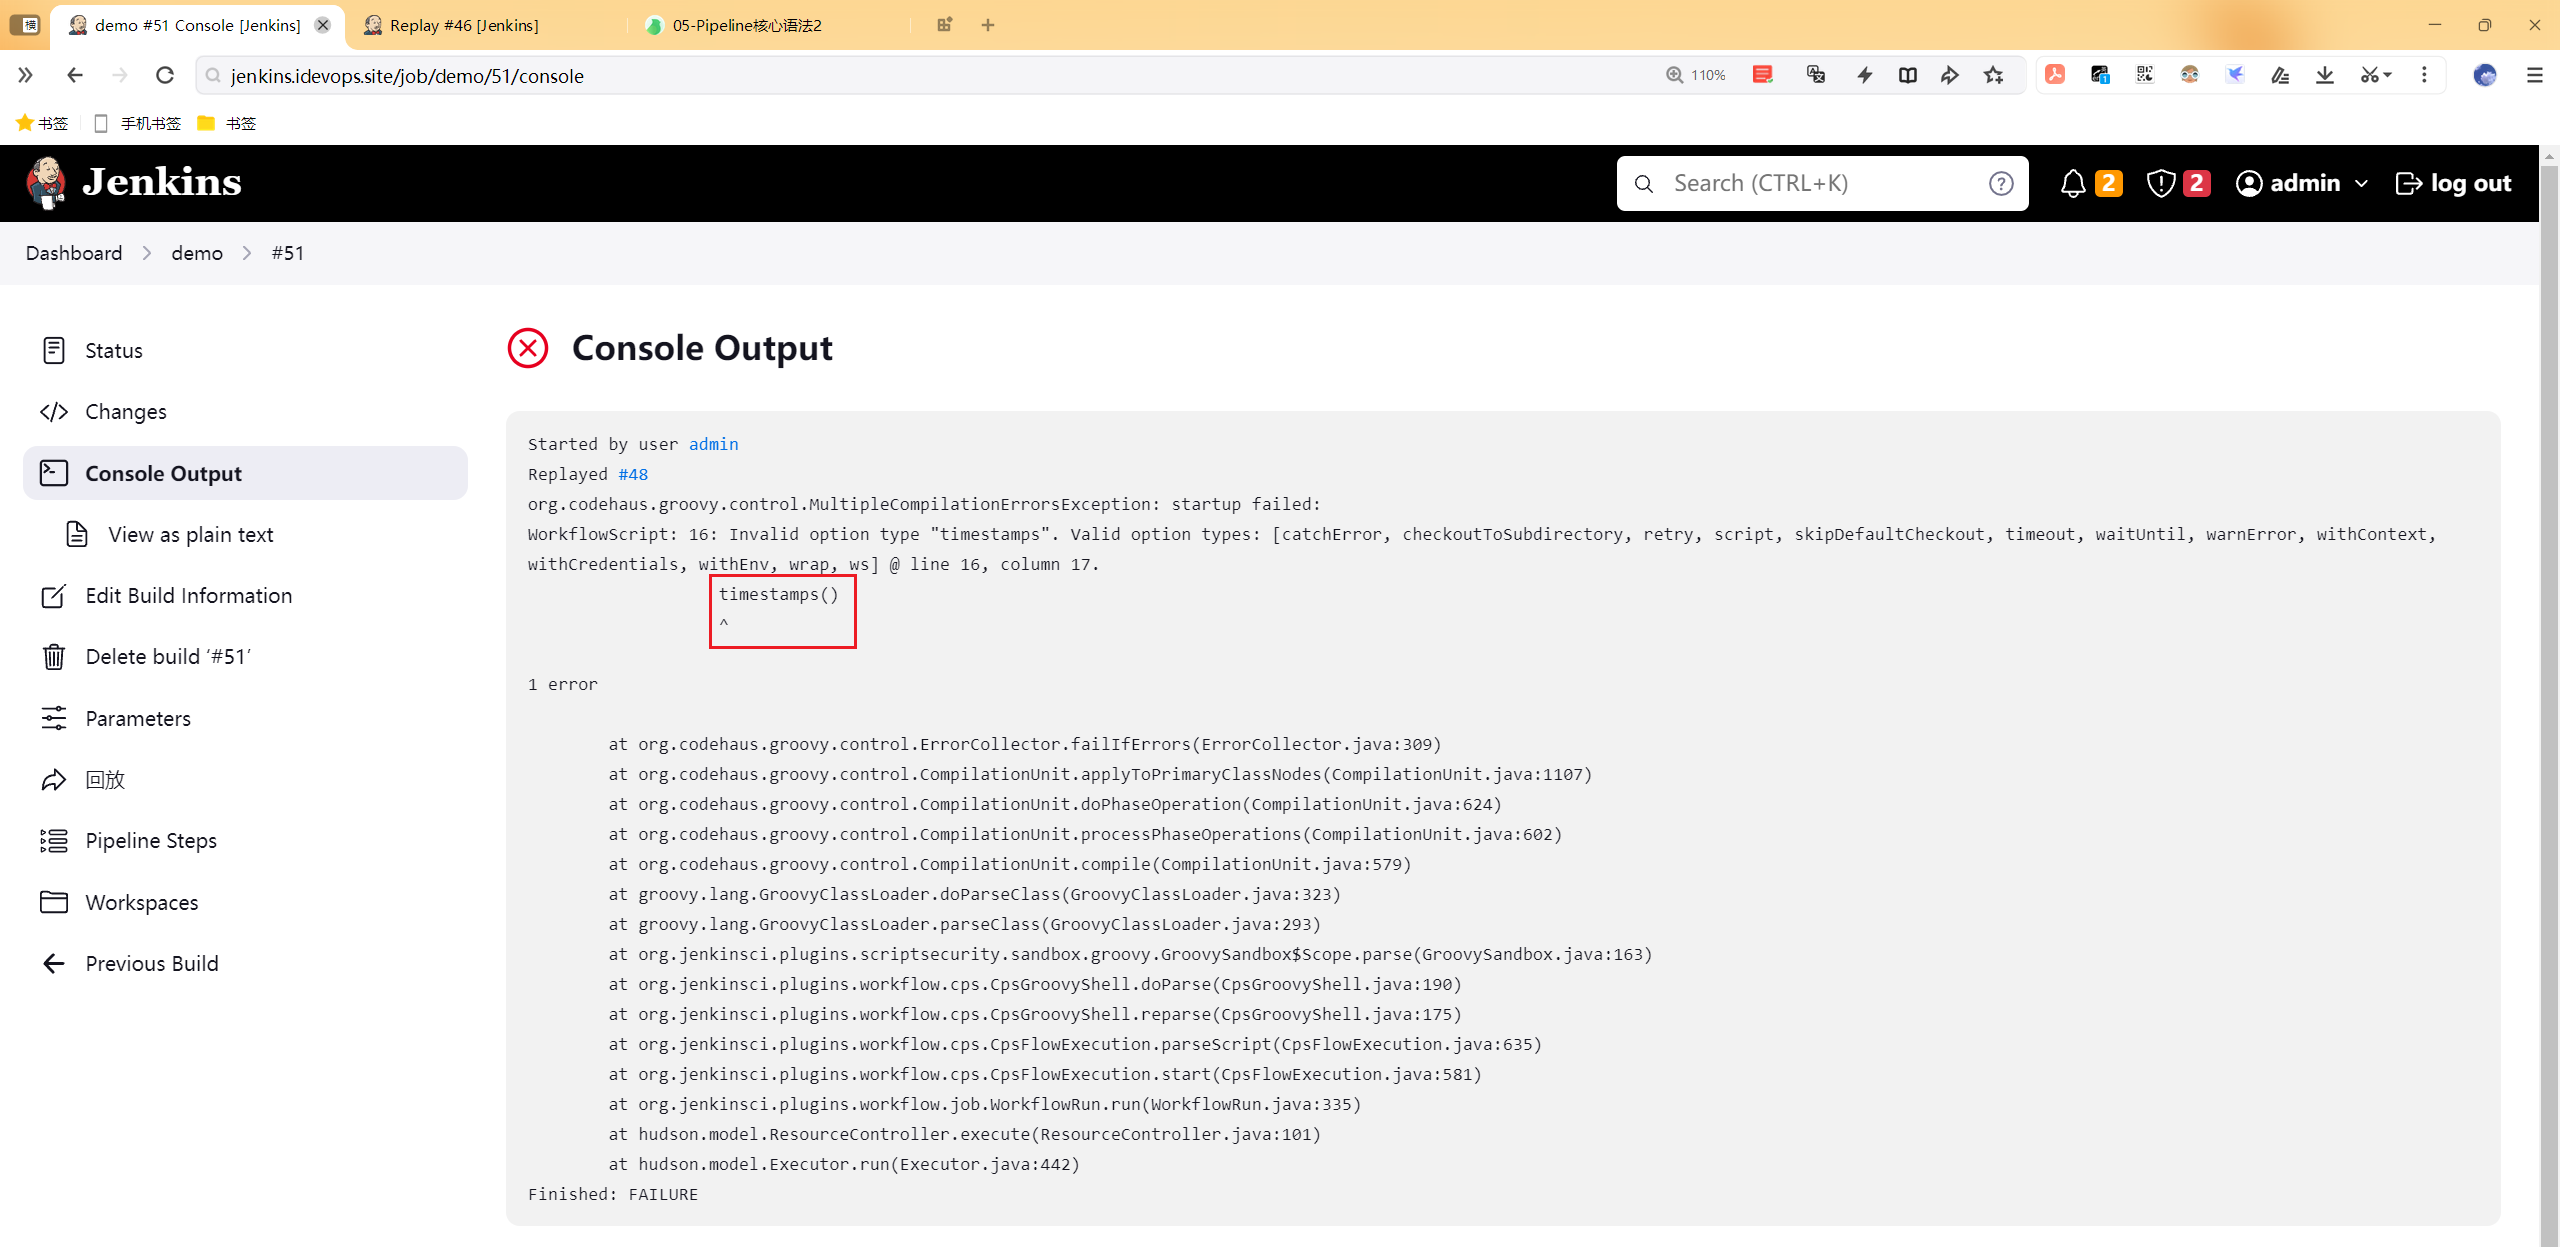Click the browser back arrow

(75, 75)
